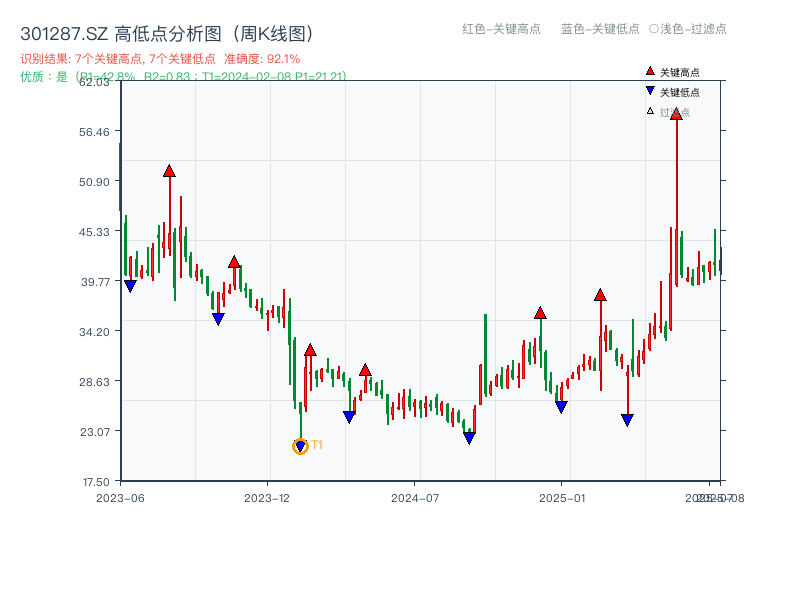Select the red marker atop the tallest 2025 spike
The height and width of the screenshot is (600, 800).
tap(677, 115)
